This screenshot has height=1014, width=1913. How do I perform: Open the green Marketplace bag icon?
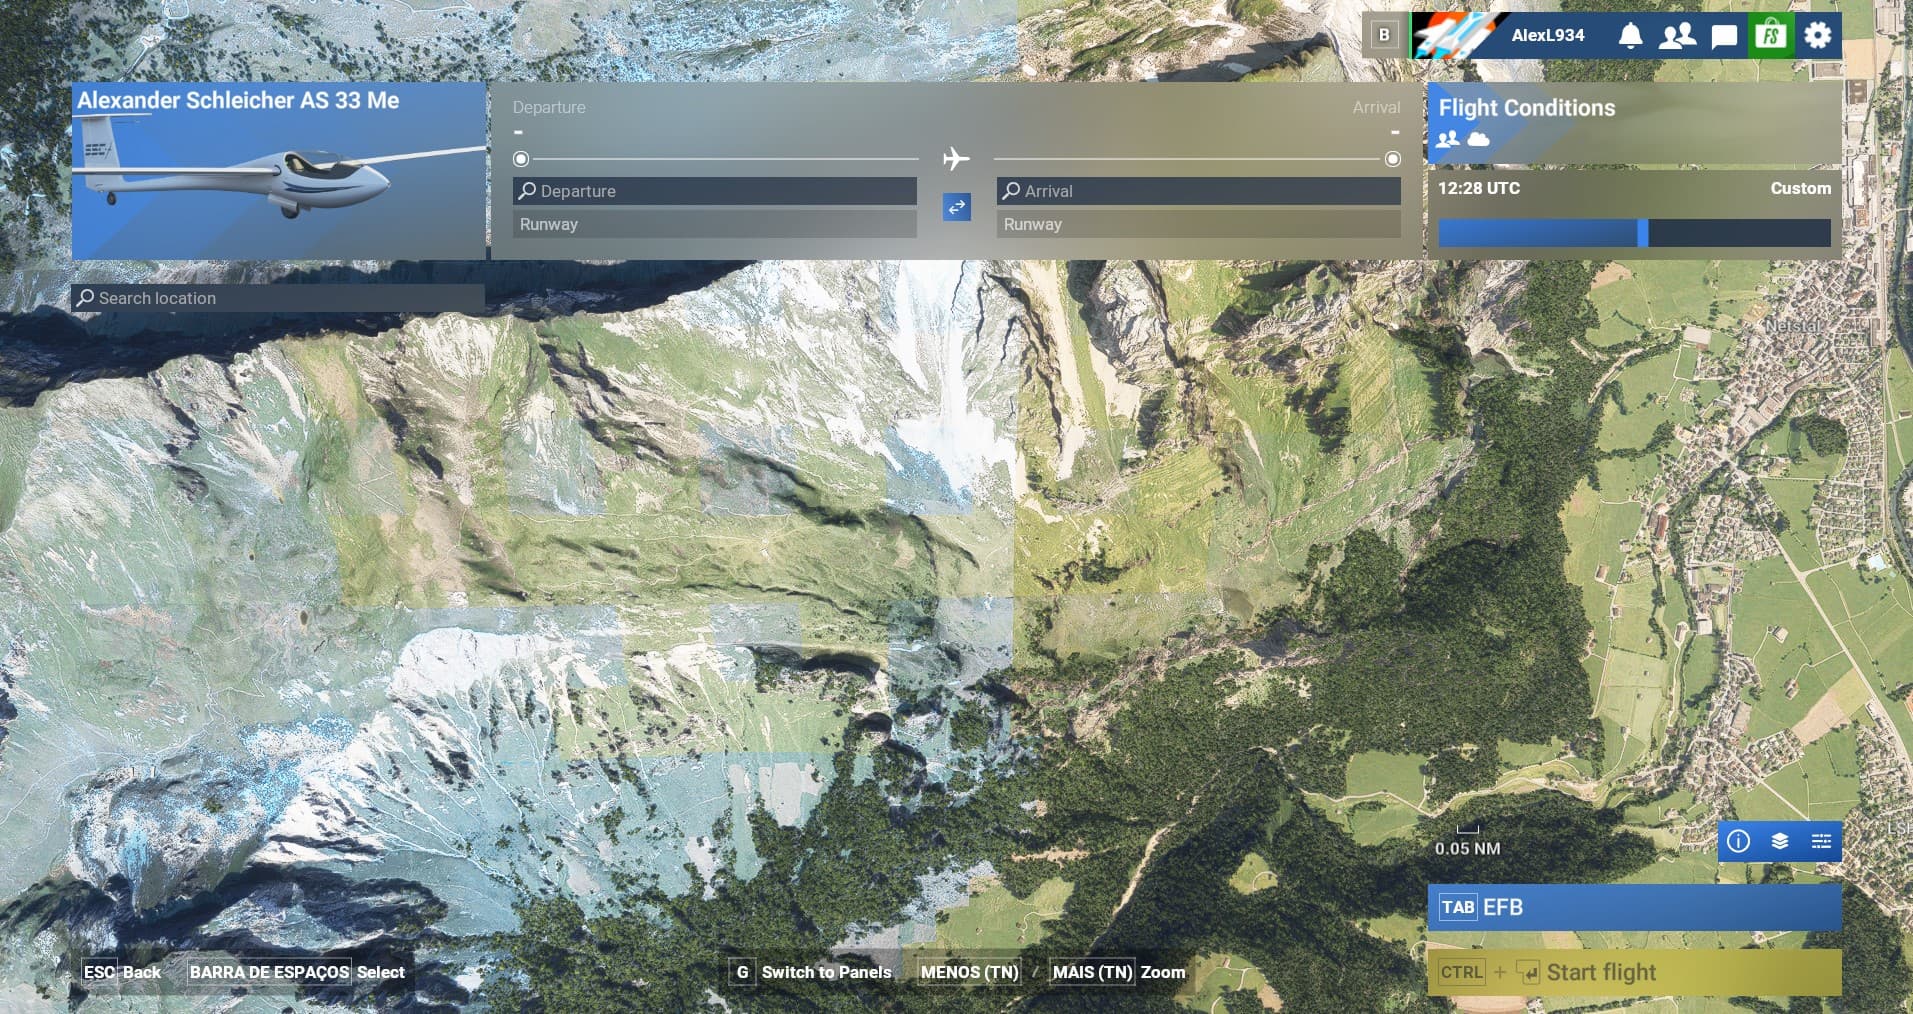tap(1771, 36)
